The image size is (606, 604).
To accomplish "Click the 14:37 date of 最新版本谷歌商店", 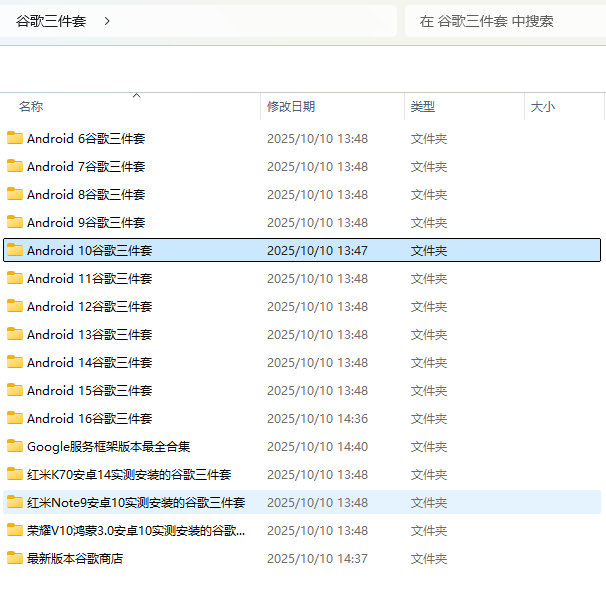I will (317, 559).
